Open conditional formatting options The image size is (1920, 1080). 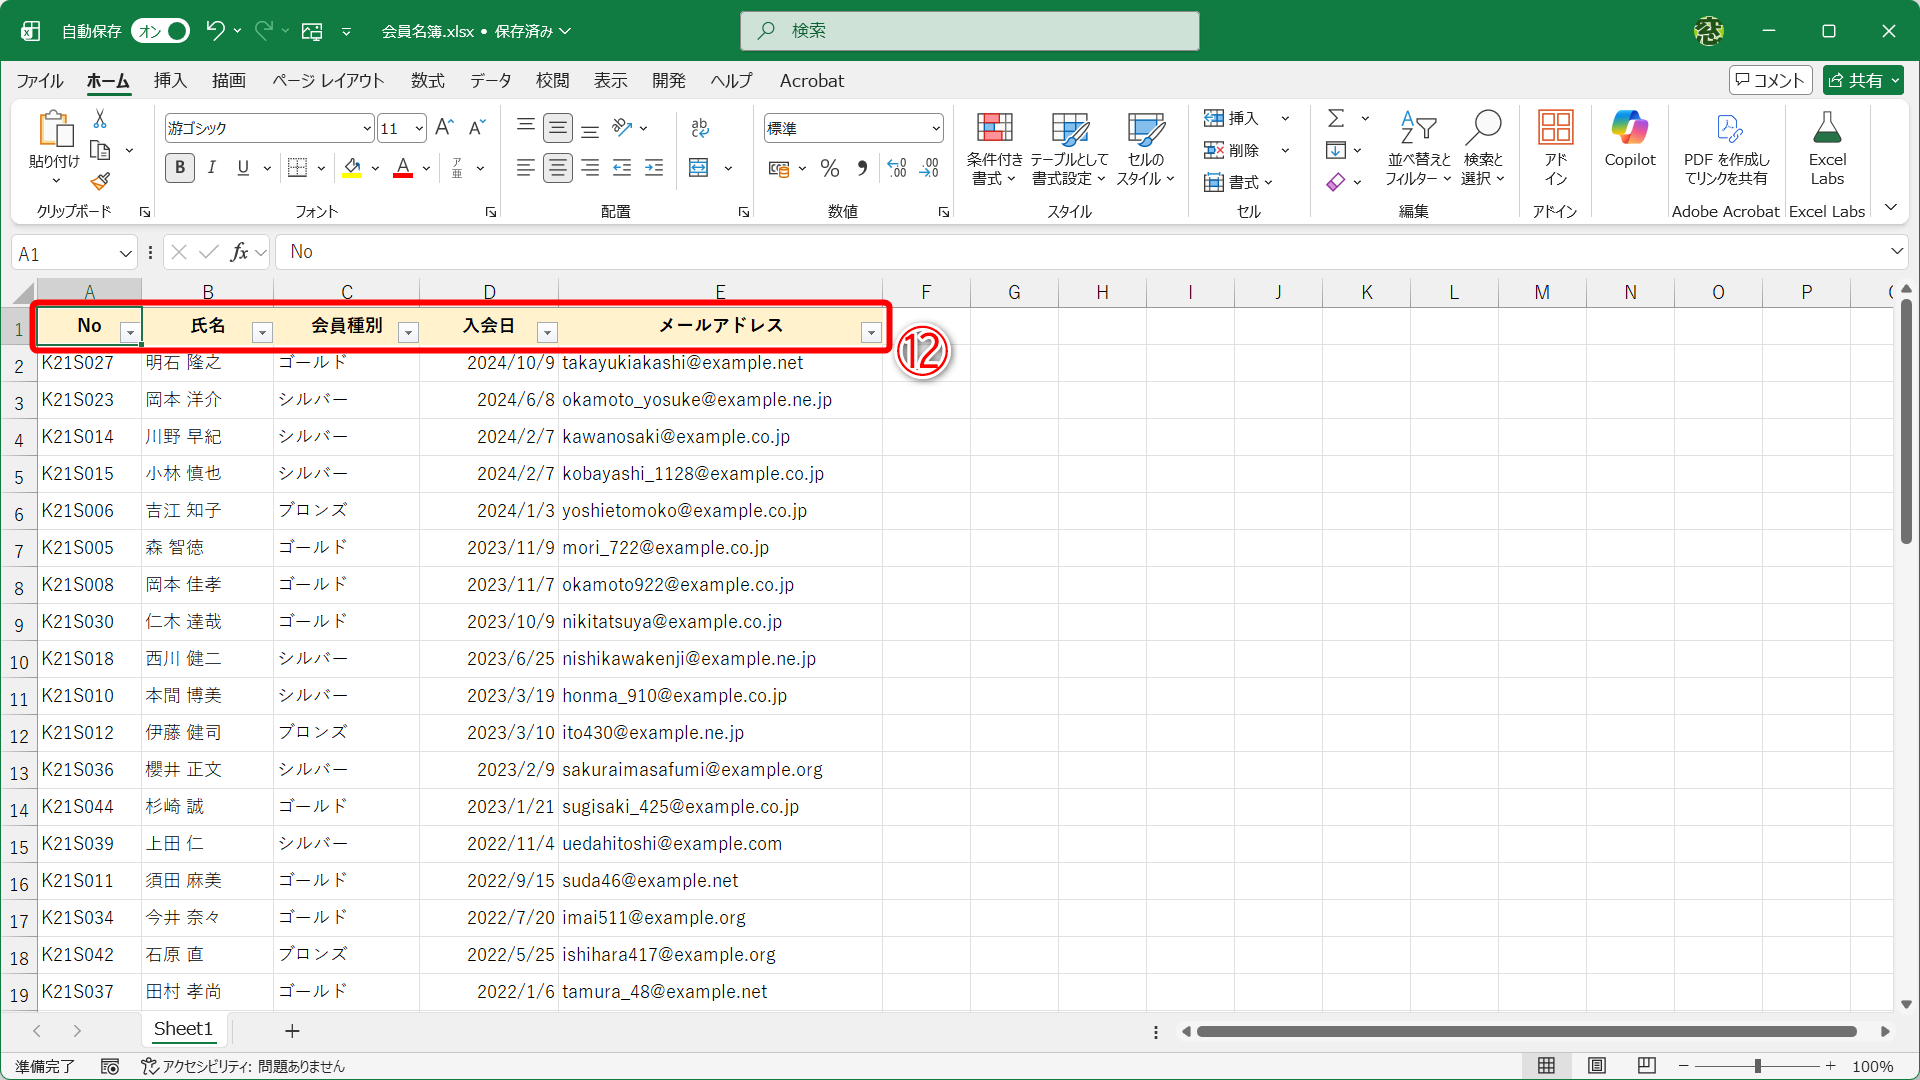(x=993, y=148)
